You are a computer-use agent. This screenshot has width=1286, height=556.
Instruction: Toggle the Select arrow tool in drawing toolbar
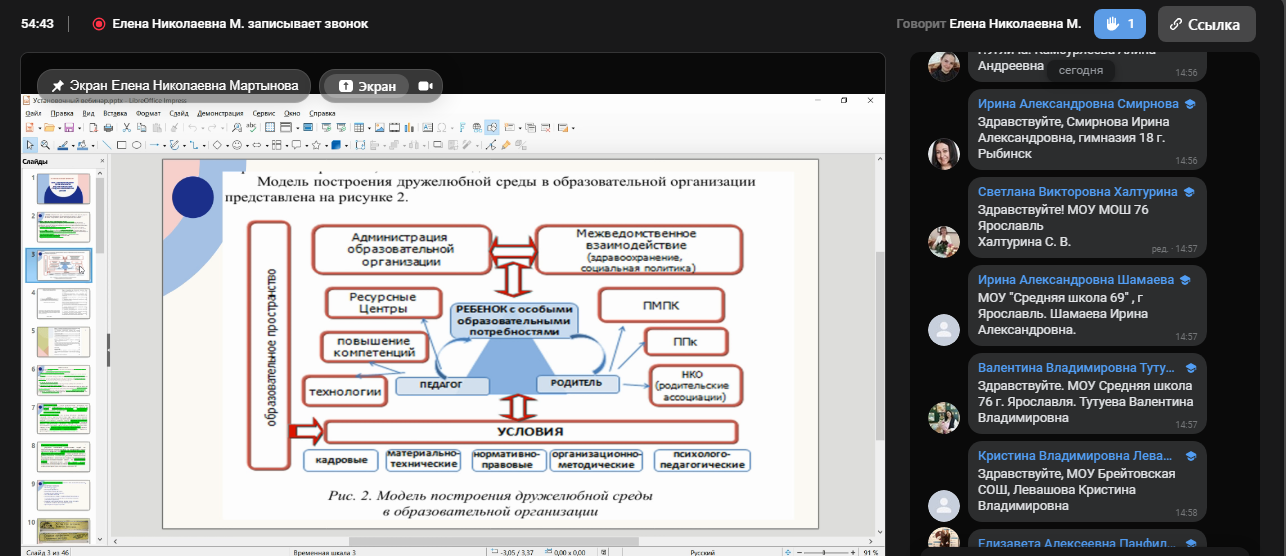click(30, 145)
